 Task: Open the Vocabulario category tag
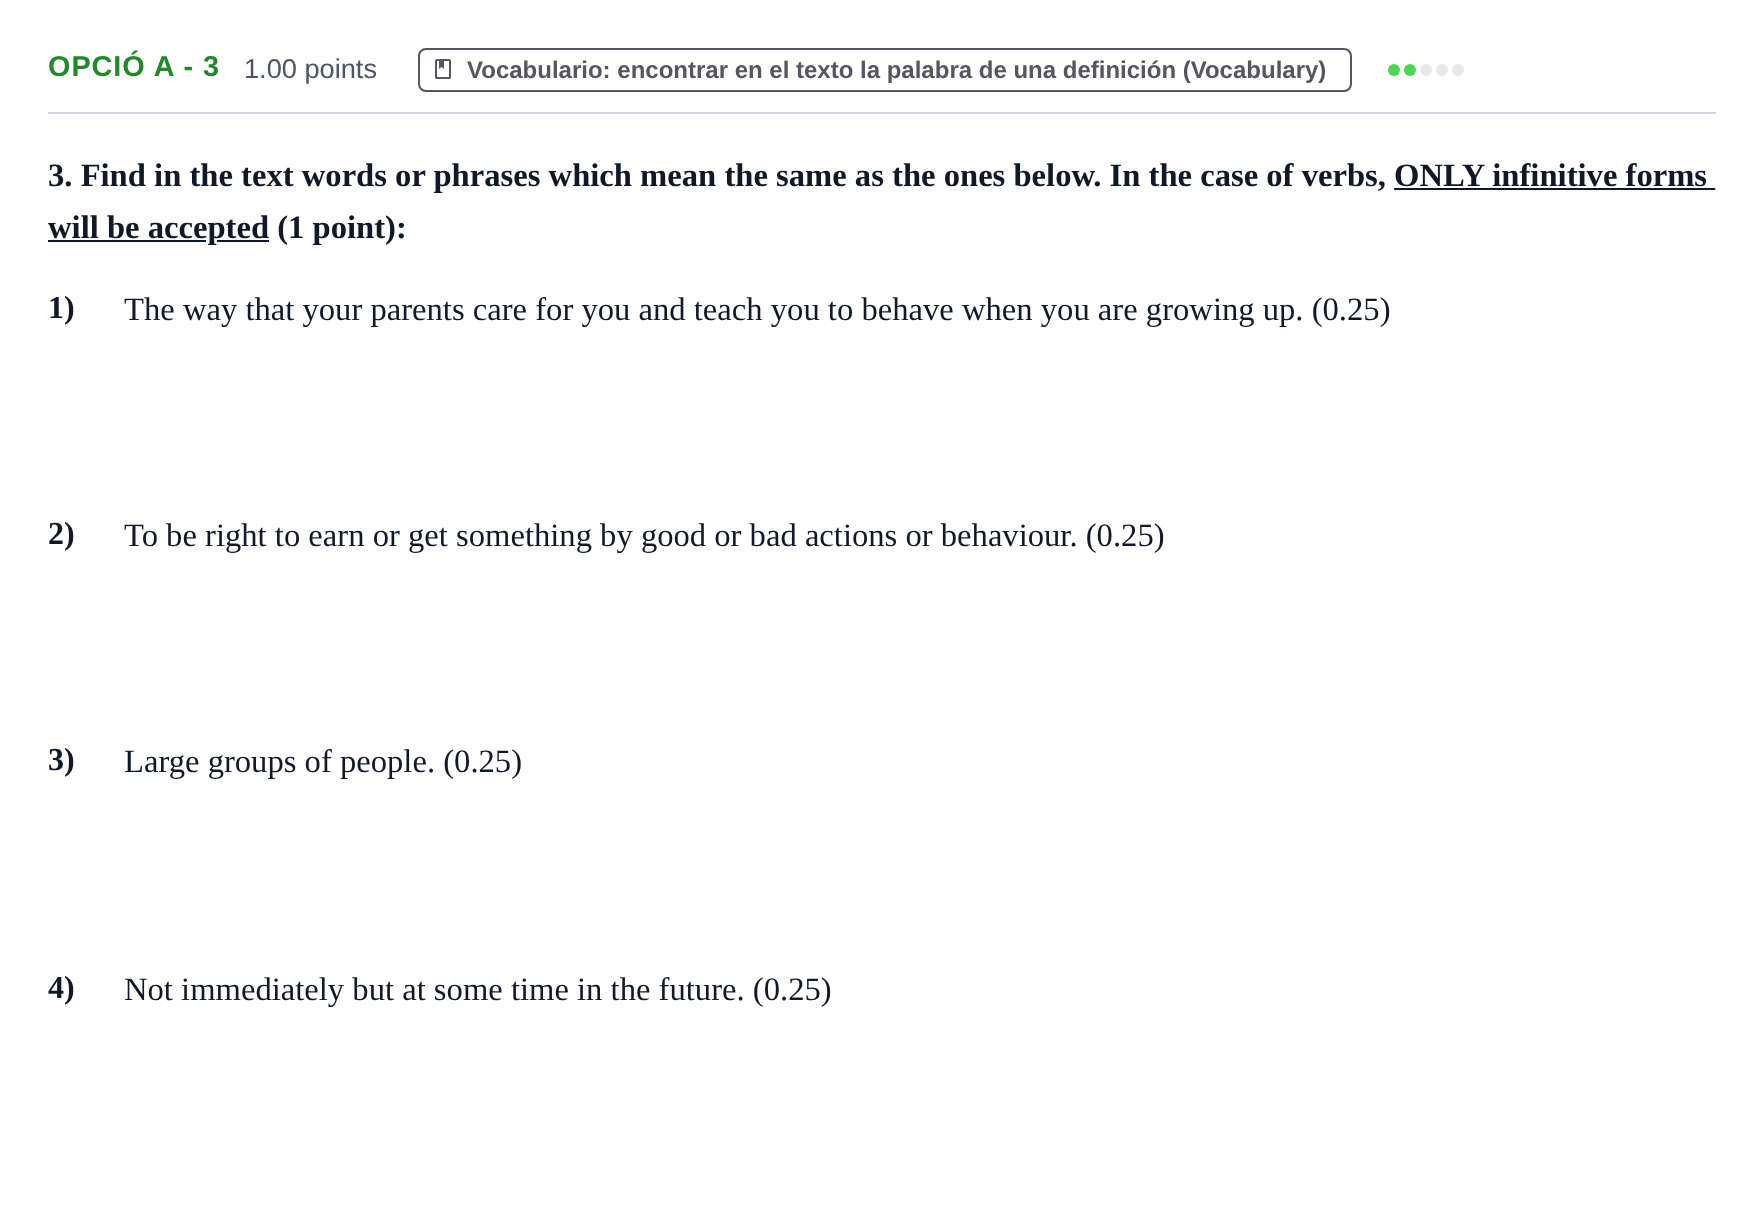click(x=884, y=70)
